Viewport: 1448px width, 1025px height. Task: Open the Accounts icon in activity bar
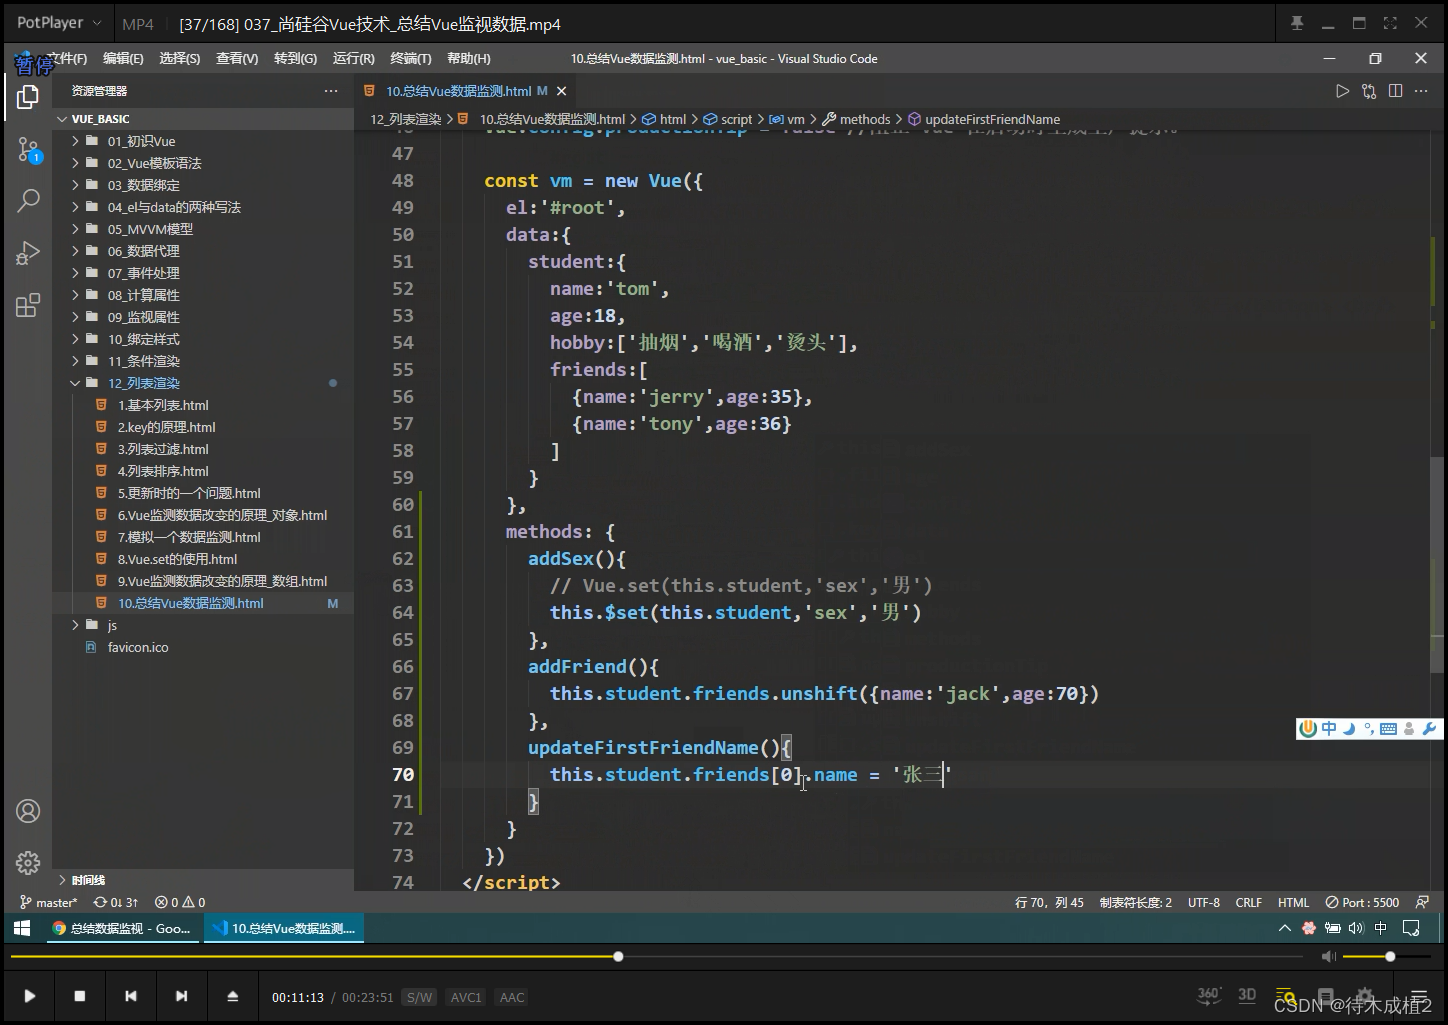(x=28, y=811)
